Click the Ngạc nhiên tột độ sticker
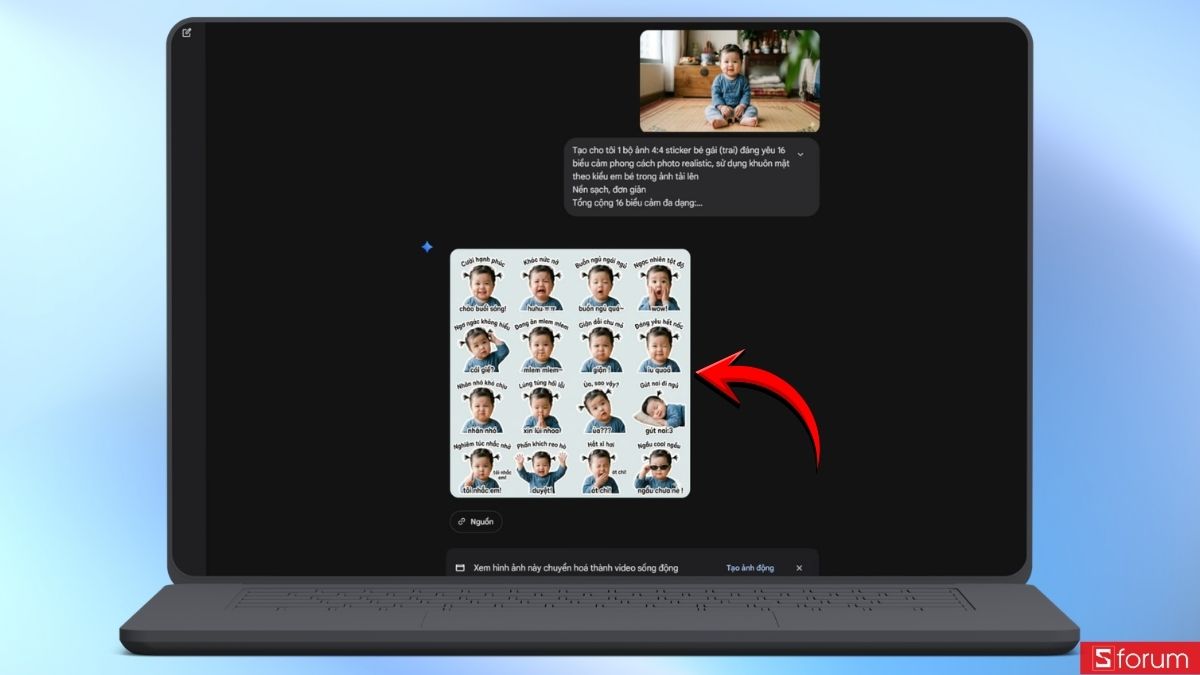 pyautogui.click(x=658, y=287)
